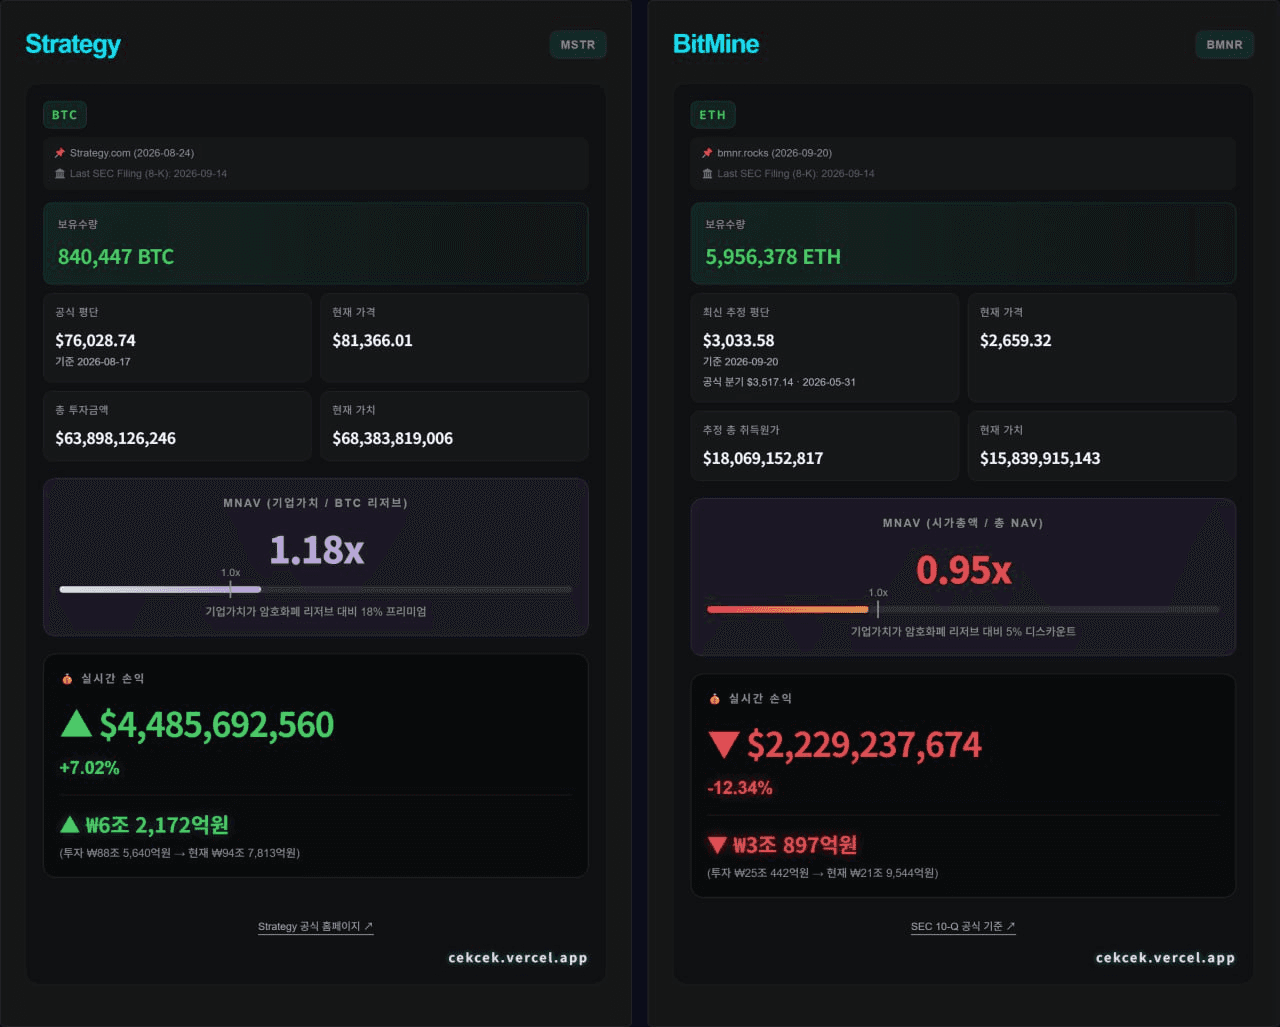
Task: Click the $76,028.74 average price
Action: pos(95,341)
